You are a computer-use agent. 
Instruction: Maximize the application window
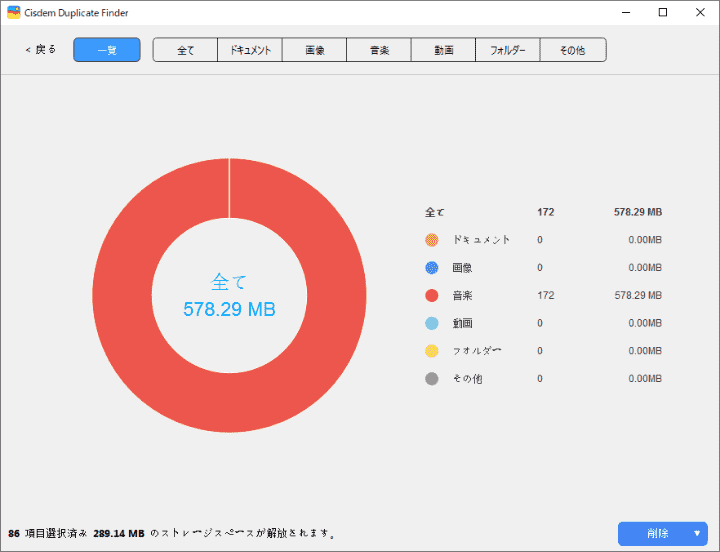coord(663,12)
